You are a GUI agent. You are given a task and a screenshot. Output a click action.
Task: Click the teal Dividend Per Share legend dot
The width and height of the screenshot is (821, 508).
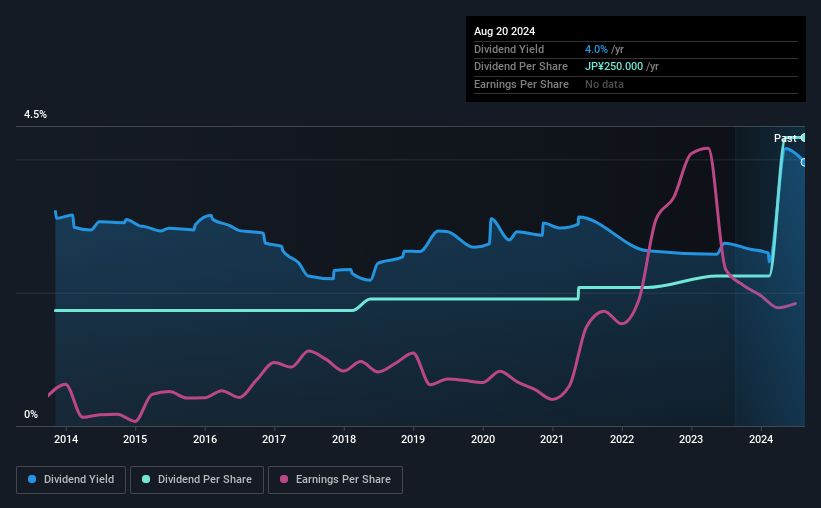pos(146,480)
